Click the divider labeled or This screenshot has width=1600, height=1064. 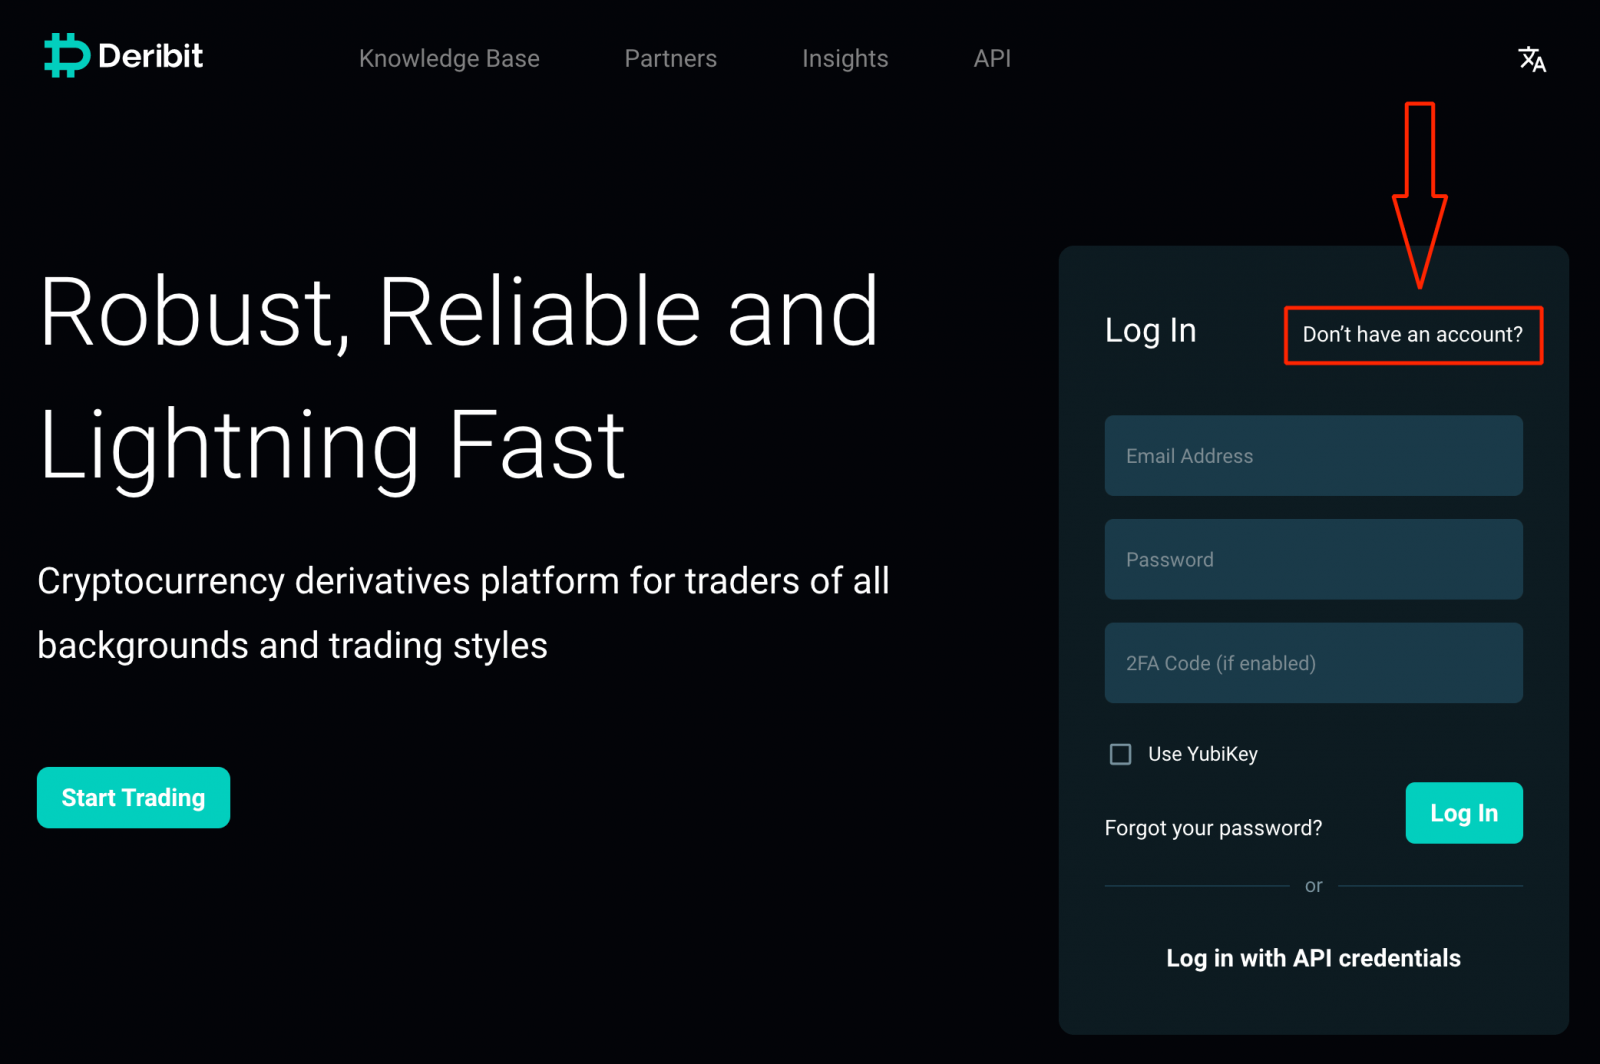pos(1313,885)
